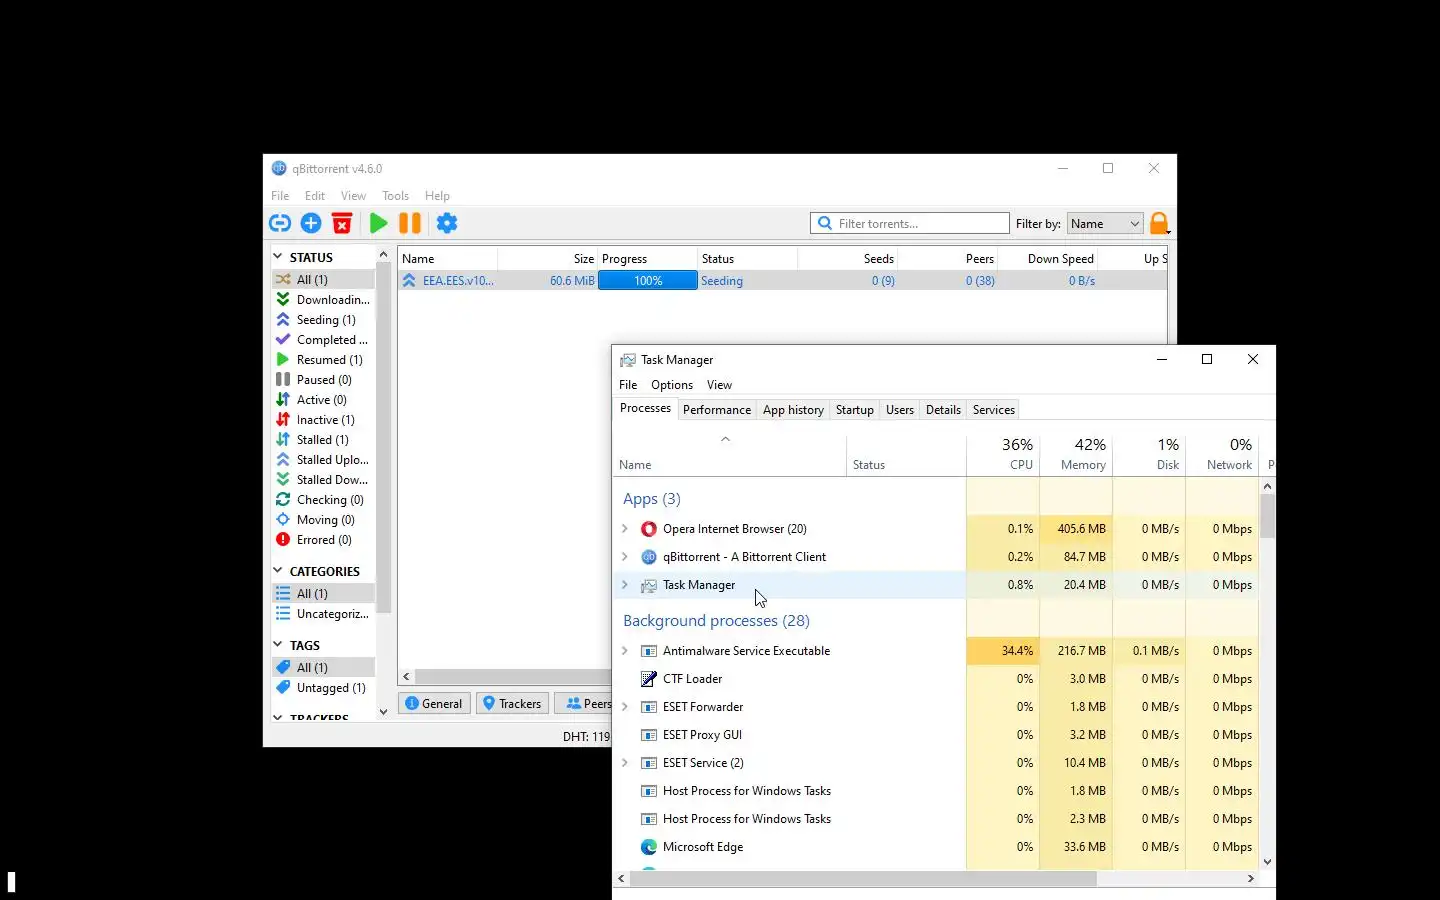Expand Opera Internet Browser process group
This screenshot has width=1440, height=900.
point(625,529)
